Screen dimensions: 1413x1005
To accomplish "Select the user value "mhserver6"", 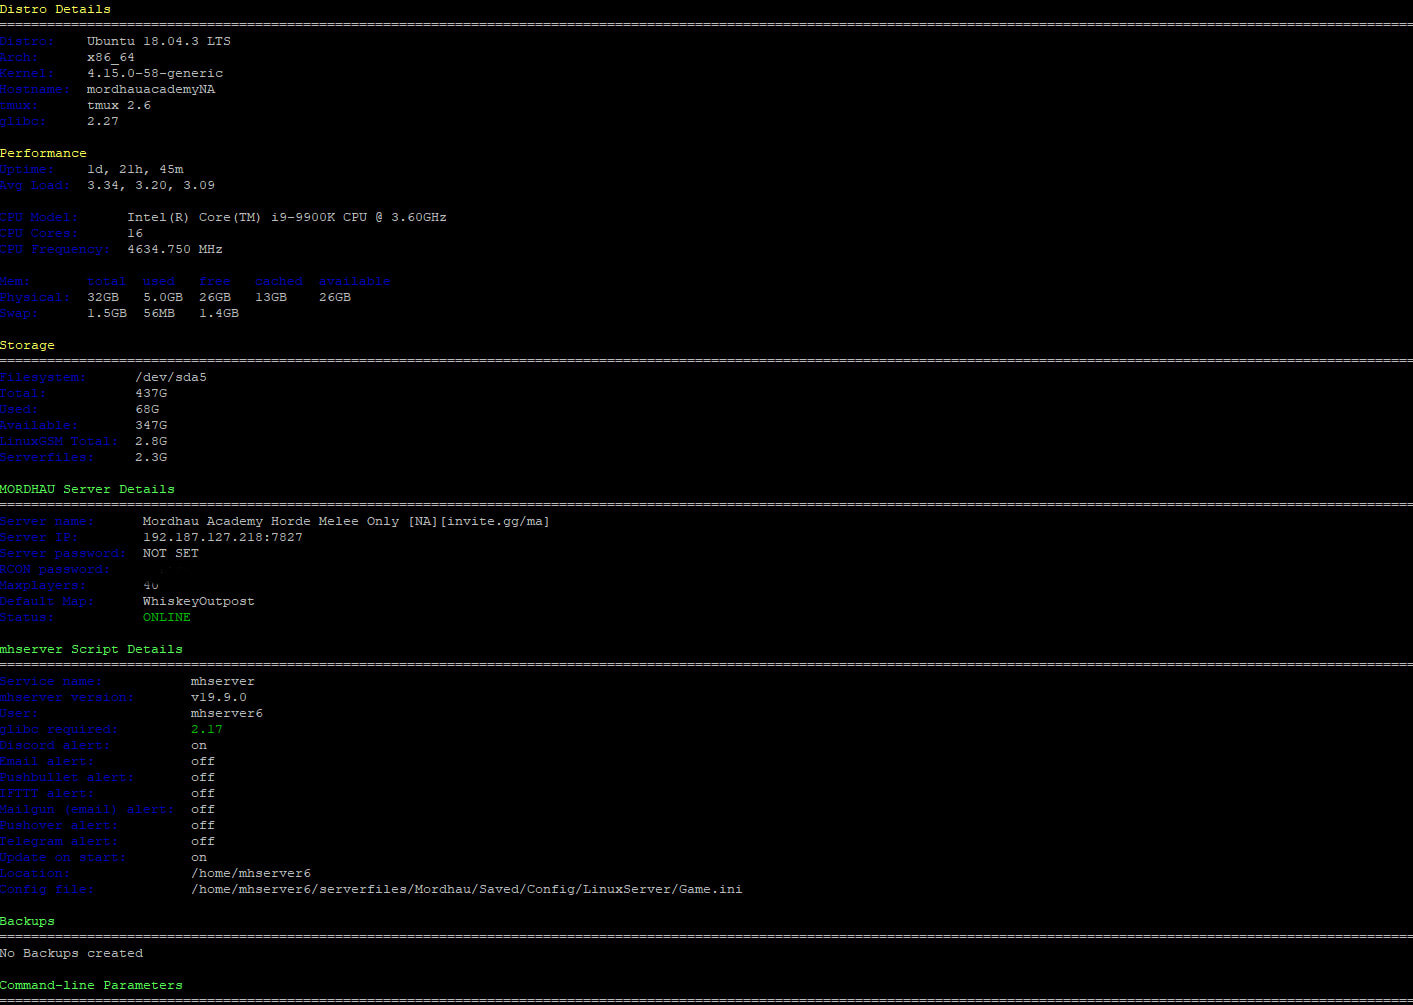I will [x=227, y=713].
